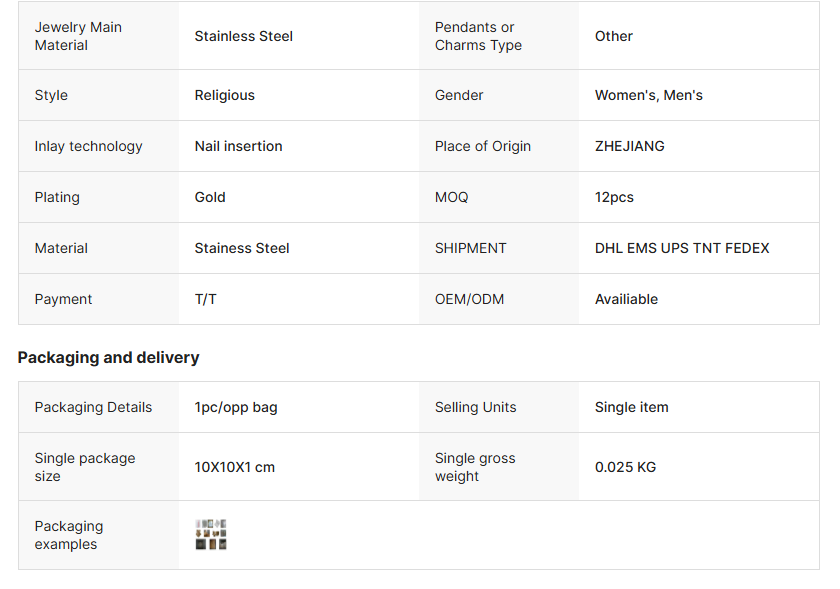Select the "Women's, Men's" gender value
Screen dimensions: 840x589
click(x=648, y=95)
